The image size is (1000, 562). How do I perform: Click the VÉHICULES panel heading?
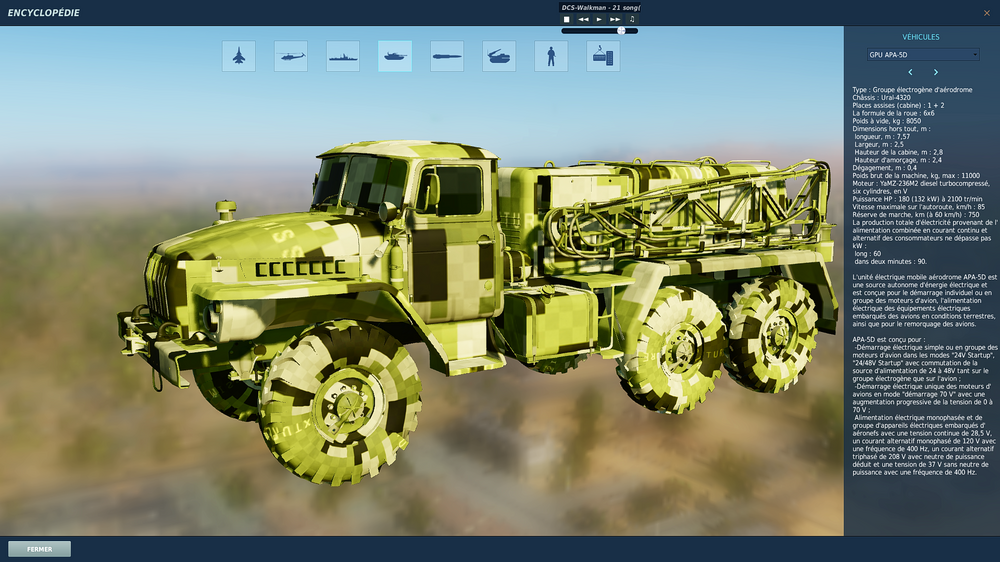click(x=921, y=37)
